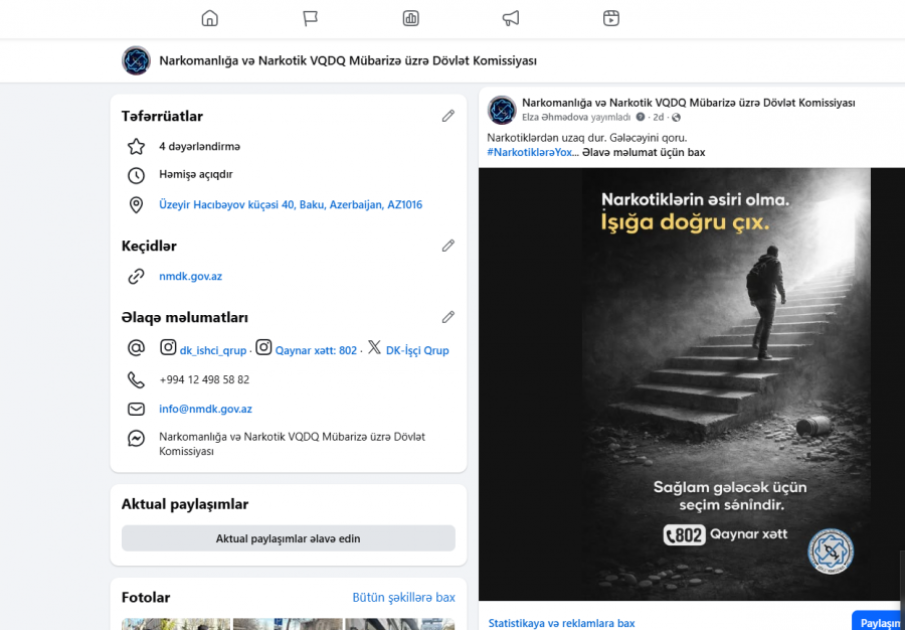Open the insights chart icon

[x=410, y=18]
